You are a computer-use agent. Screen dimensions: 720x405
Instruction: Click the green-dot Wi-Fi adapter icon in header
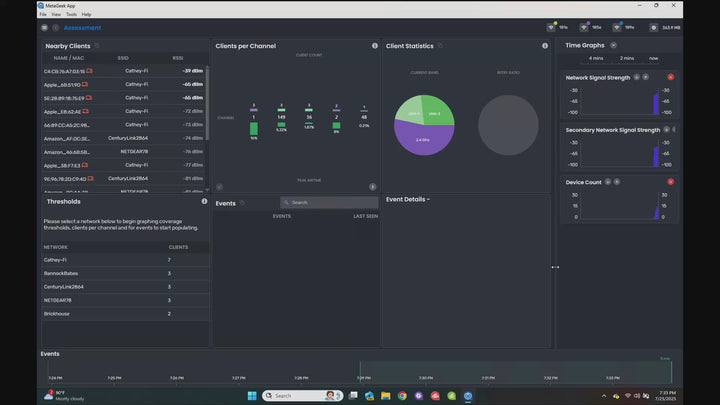click(552, 28)
